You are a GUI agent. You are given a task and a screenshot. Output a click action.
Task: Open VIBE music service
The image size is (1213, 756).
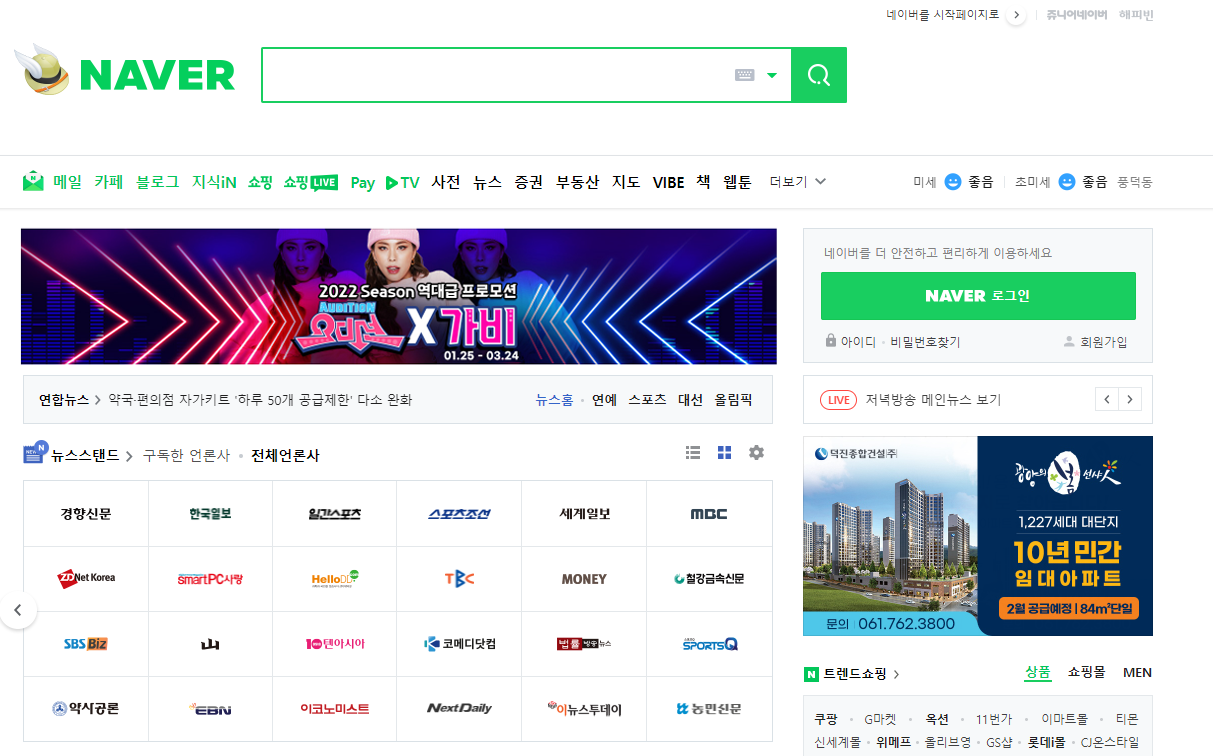click(x=669, y=182)
